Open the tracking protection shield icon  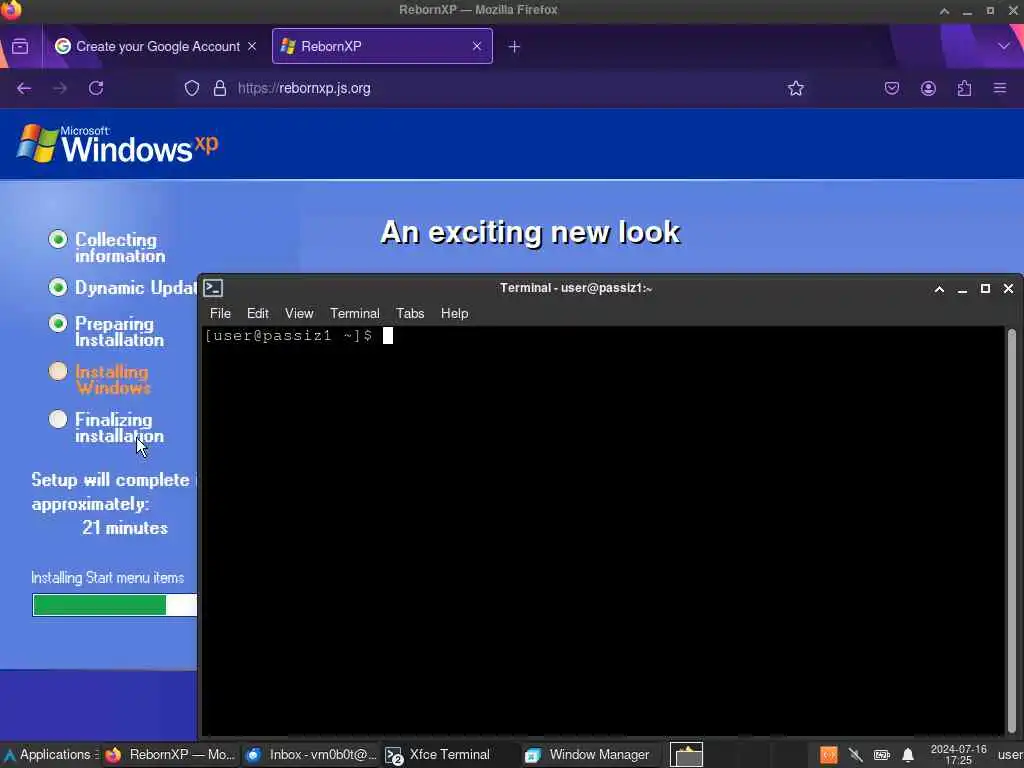coord(191,88)
